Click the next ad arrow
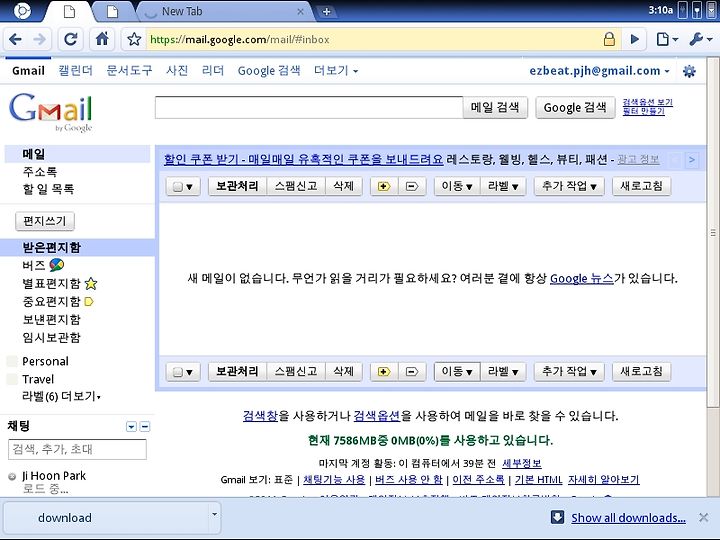Screen dimensions: 720x540 coord(692,160)
